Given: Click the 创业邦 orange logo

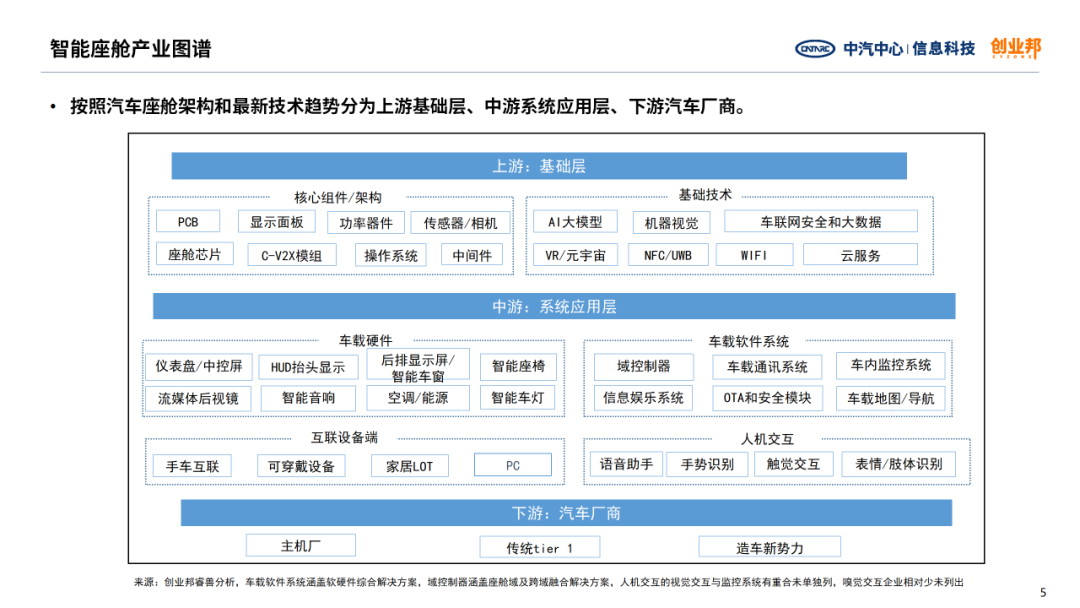Looking at the screenshot, I should pyautogui.click(x=1014, y=48).
